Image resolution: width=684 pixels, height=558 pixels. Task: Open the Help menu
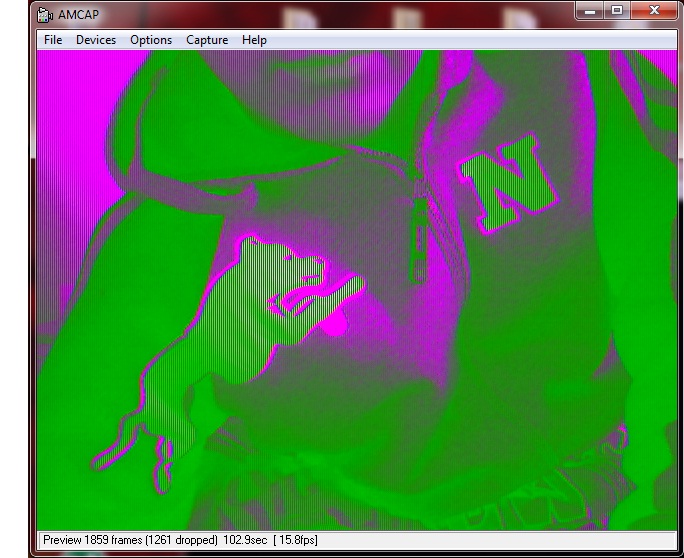[x=254, y=40]
